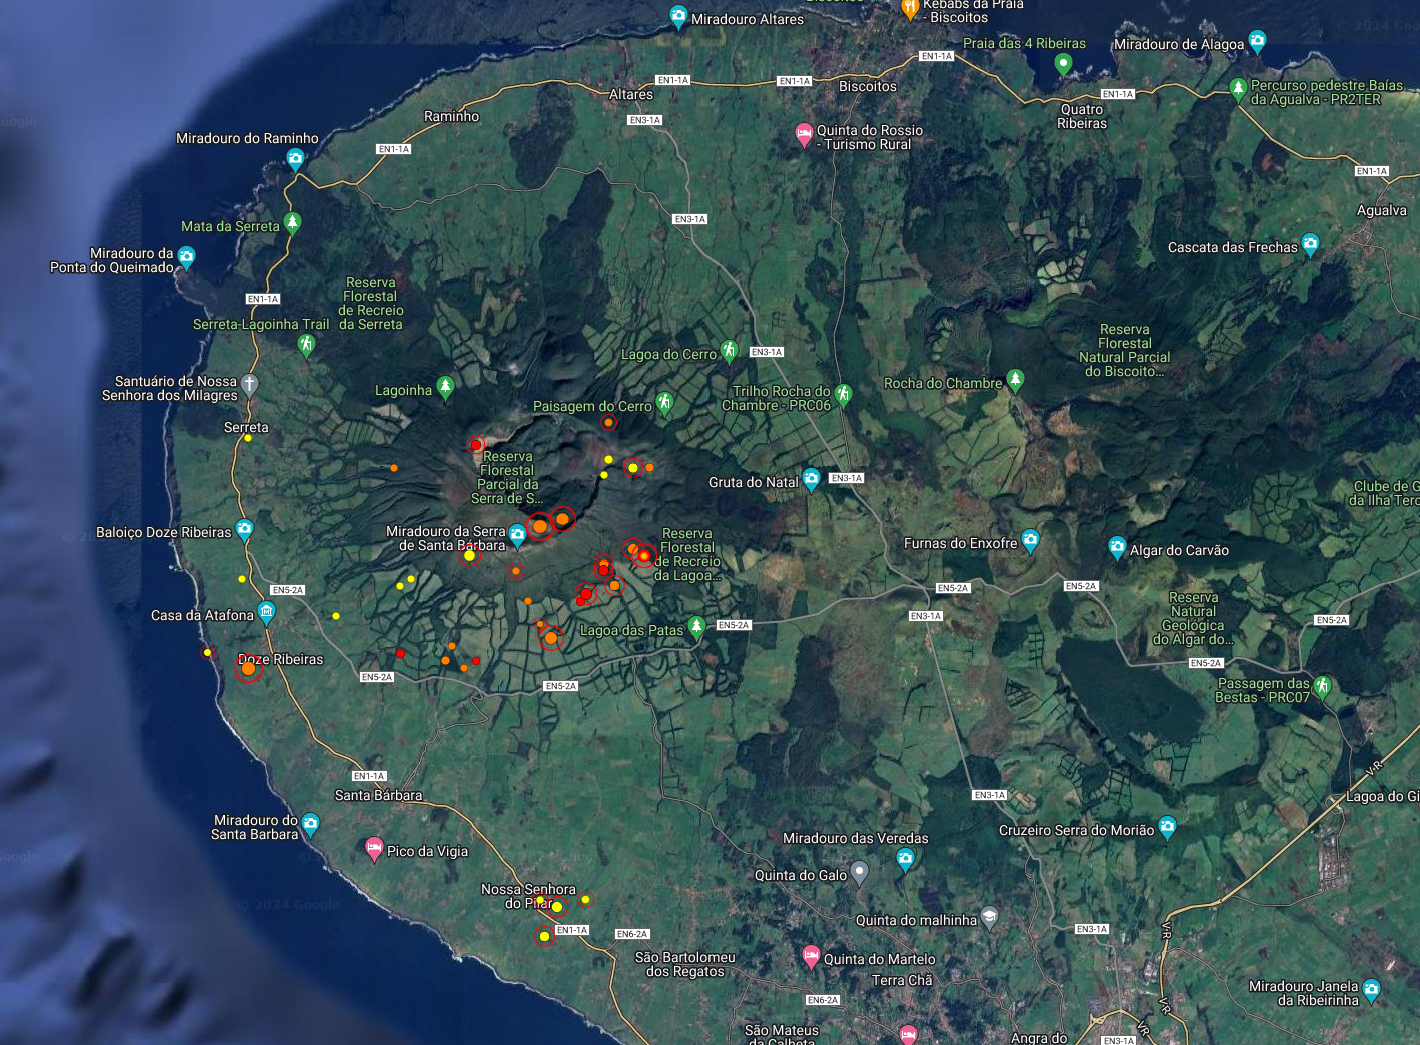Select the Praia das 4 Ribeiras green pin
The height and width of the screenshot is (1045, 1420).
[x=1063, y=63]
